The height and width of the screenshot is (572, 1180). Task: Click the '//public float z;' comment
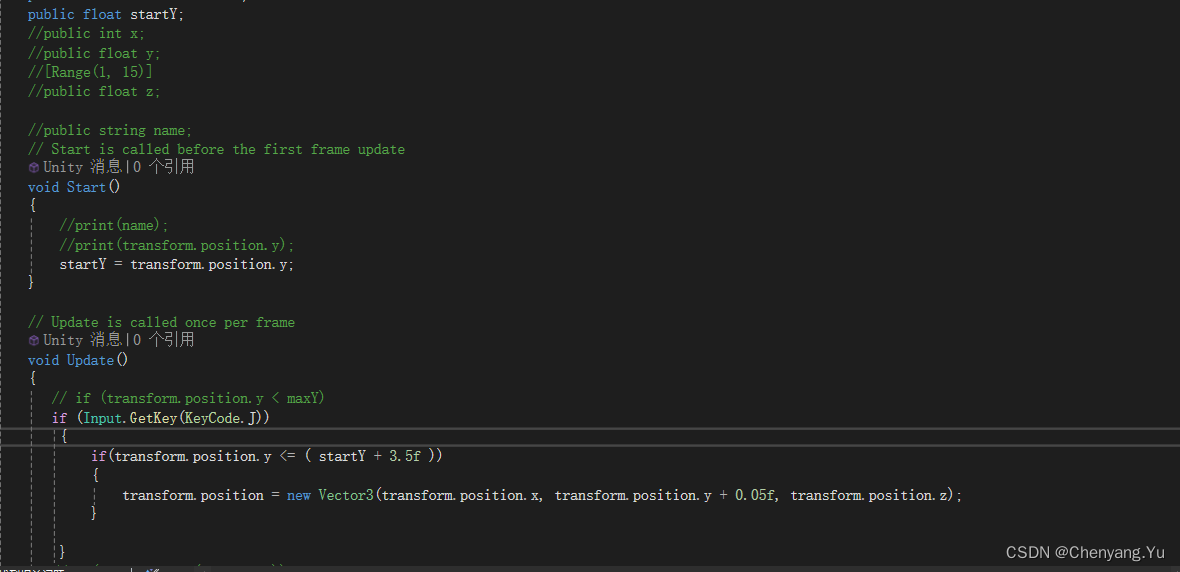(x=94, y=92)
